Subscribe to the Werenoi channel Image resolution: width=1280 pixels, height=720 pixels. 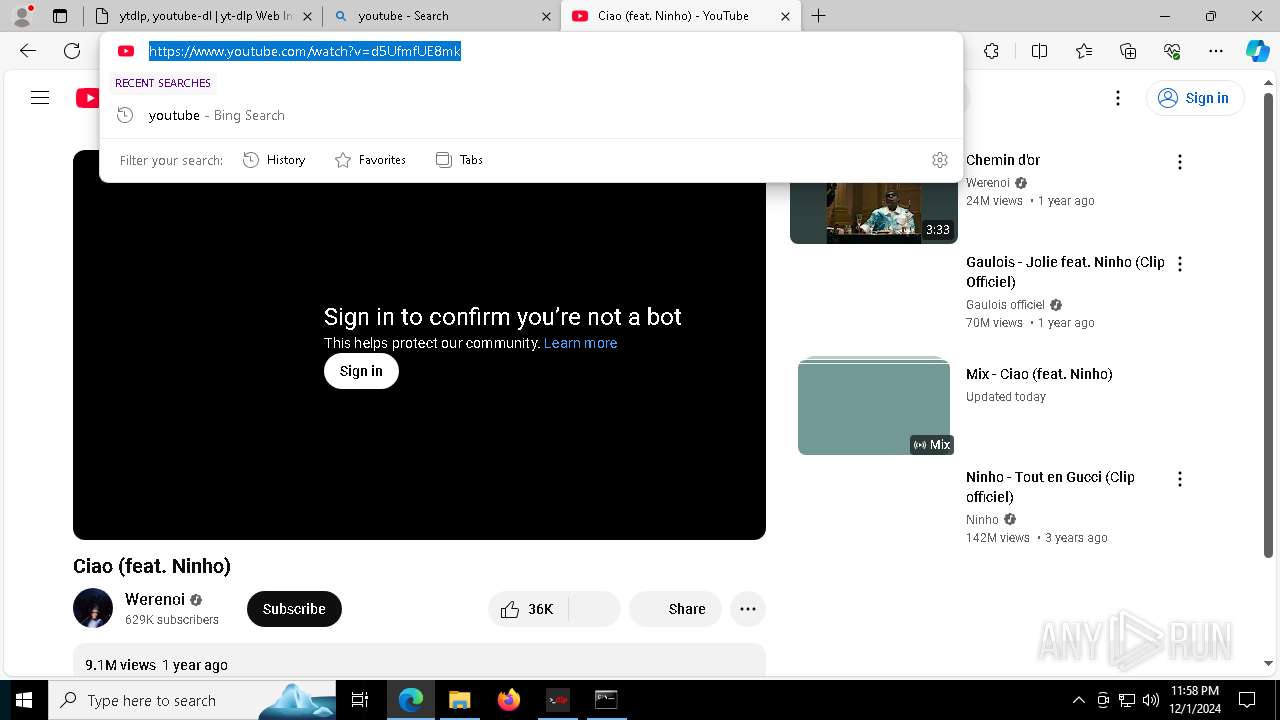point(294,609)
